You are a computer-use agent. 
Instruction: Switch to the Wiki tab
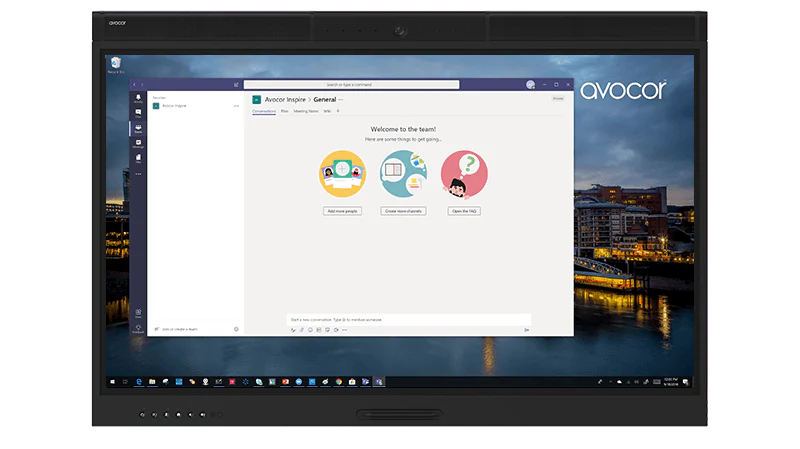pyautogui.click(x=327, y=111)
